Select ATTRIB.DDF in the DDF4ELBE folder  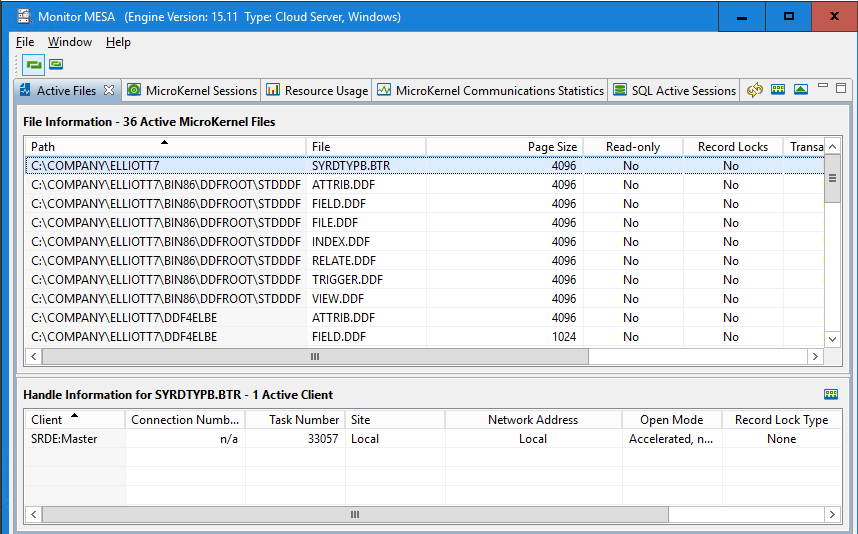coord(424,317)
